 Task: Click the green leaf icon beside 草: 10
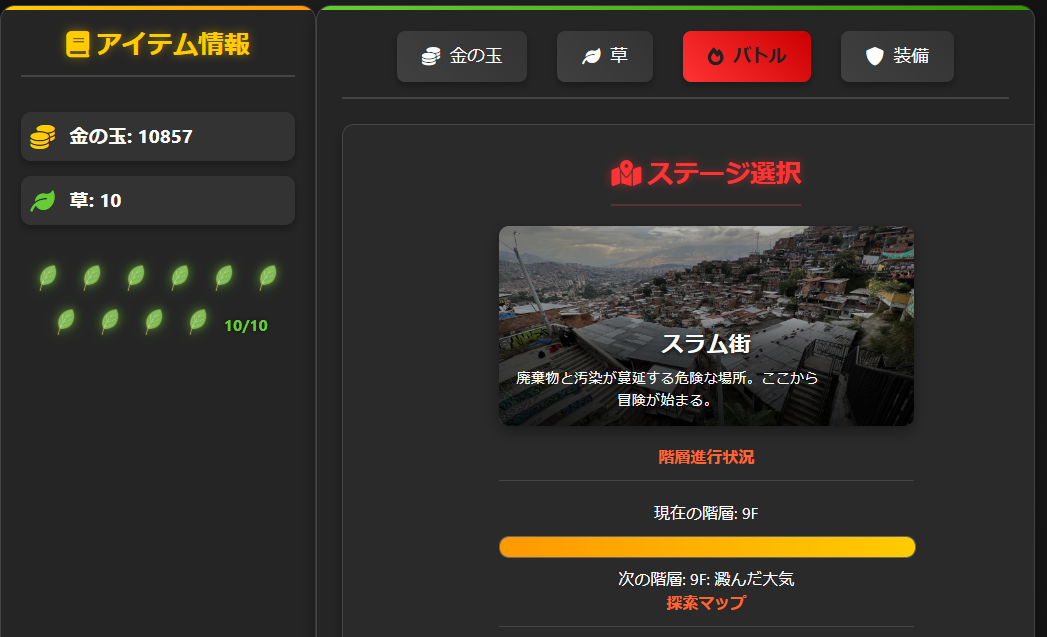[43, 201]
